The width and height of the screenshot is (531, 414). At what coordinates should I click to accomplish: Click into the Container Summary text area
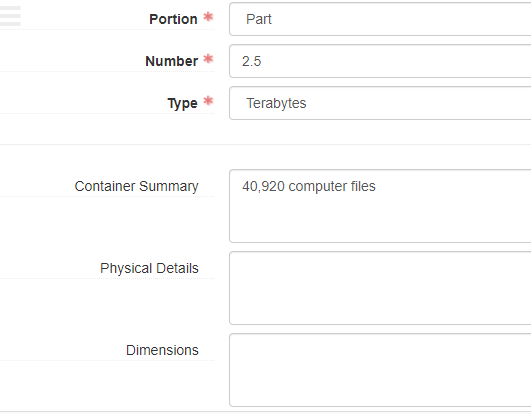point(380,206)
